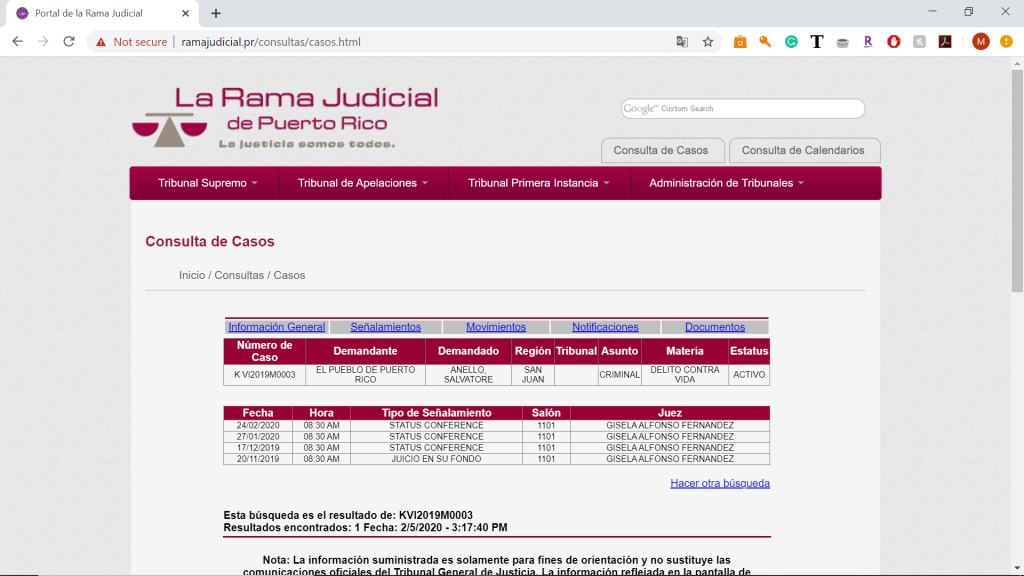Click the Google Translate icon in address bar
This screenshot has width=1024, height=576.
[x=682, y=42]
